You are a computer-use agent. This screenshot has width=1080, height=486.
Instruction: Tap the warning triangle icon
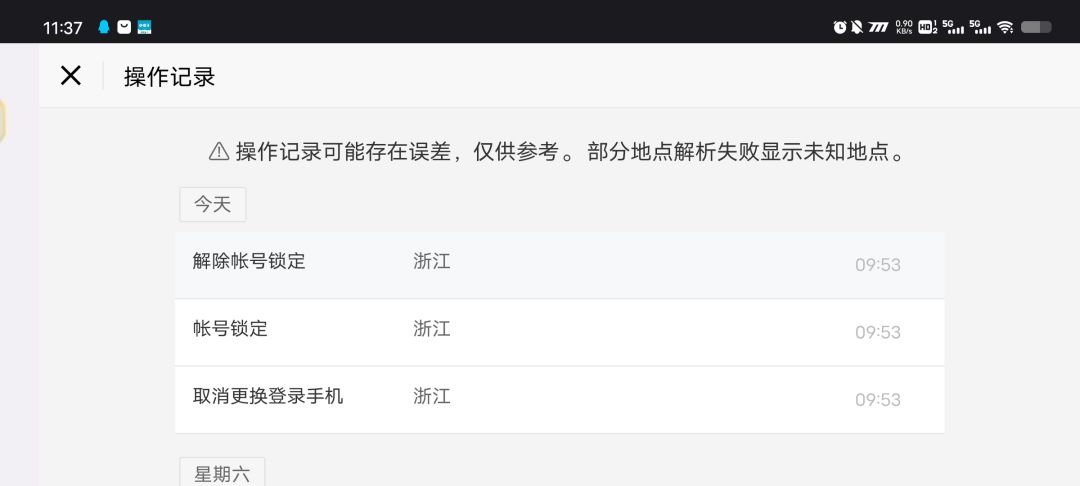pyautogui.click(x=218, y=151)
